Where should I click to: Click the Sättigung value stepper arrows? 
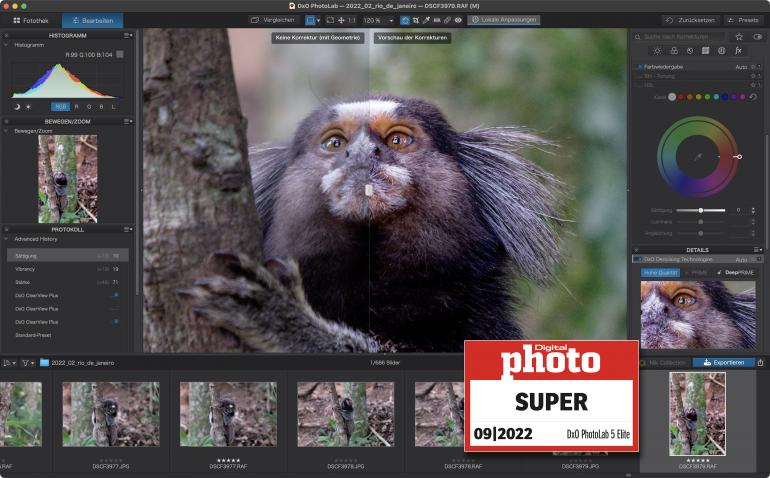coord(753,210)
